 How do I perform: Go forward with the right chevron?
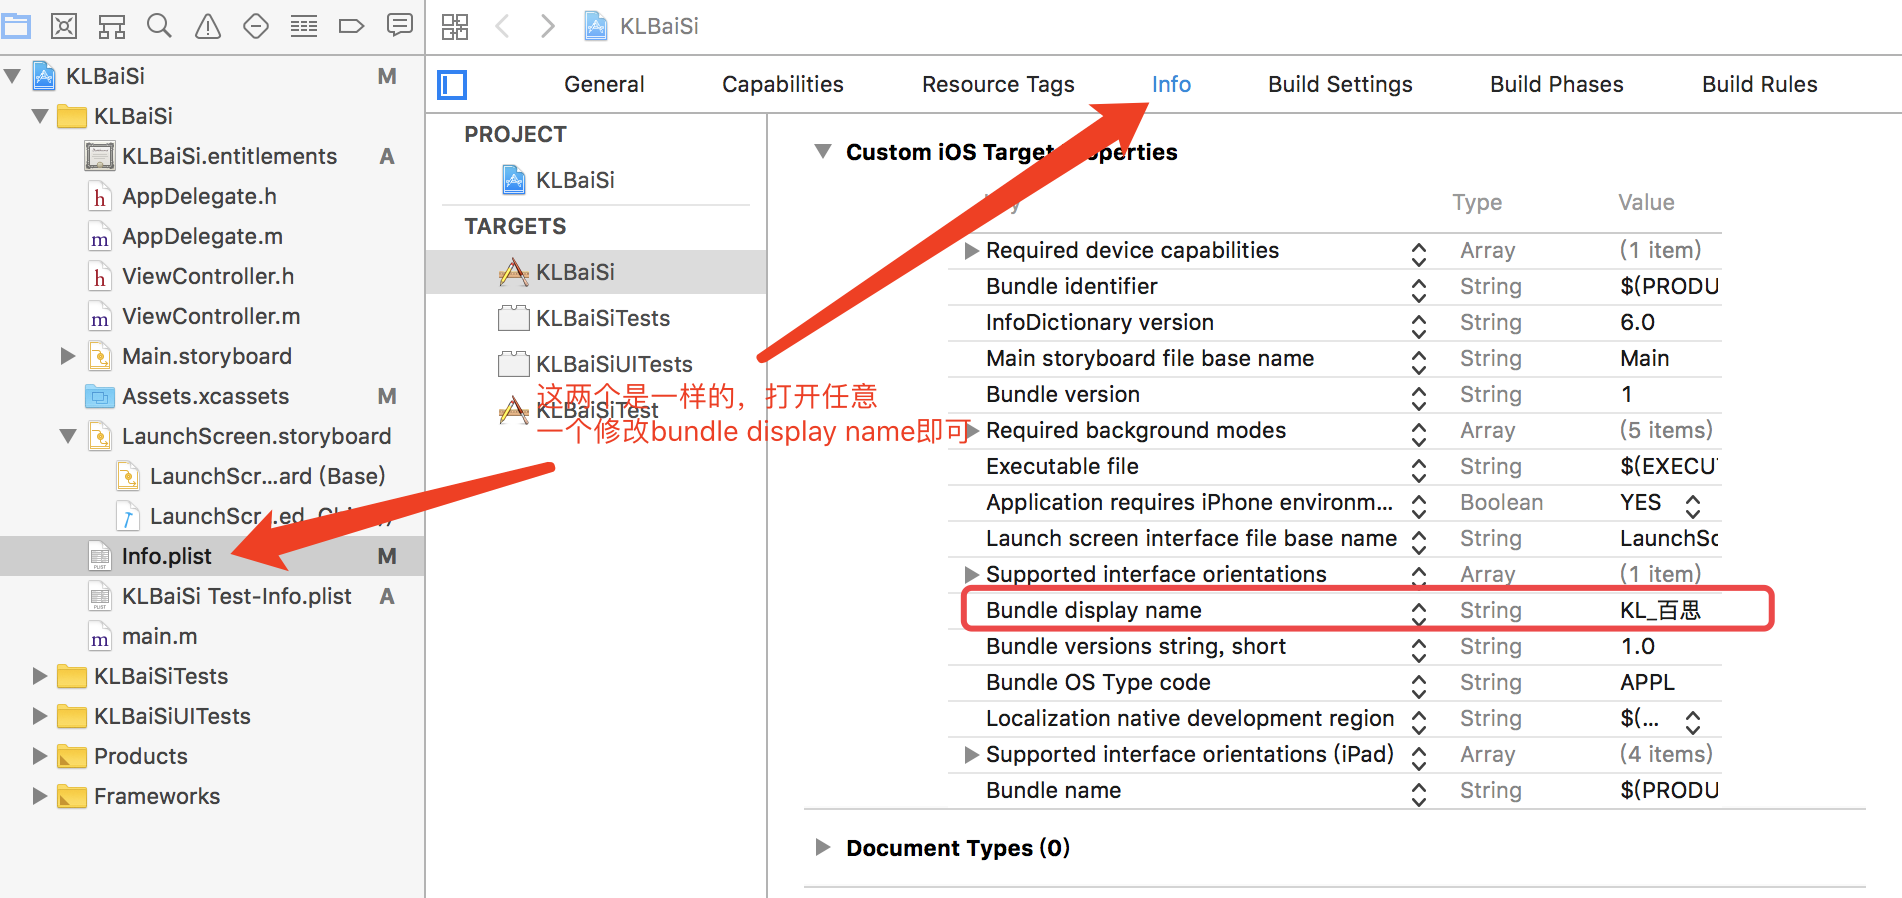click(547, 26)
